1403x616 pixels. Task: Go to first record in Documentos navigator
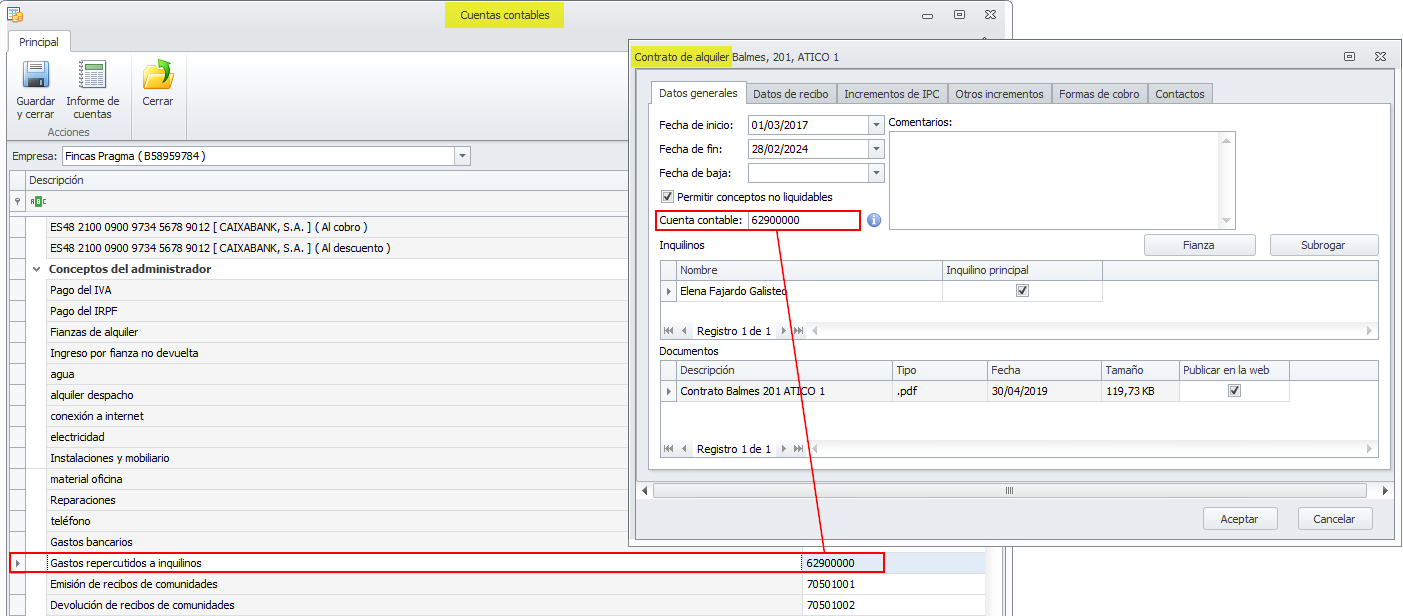point(669,449)
